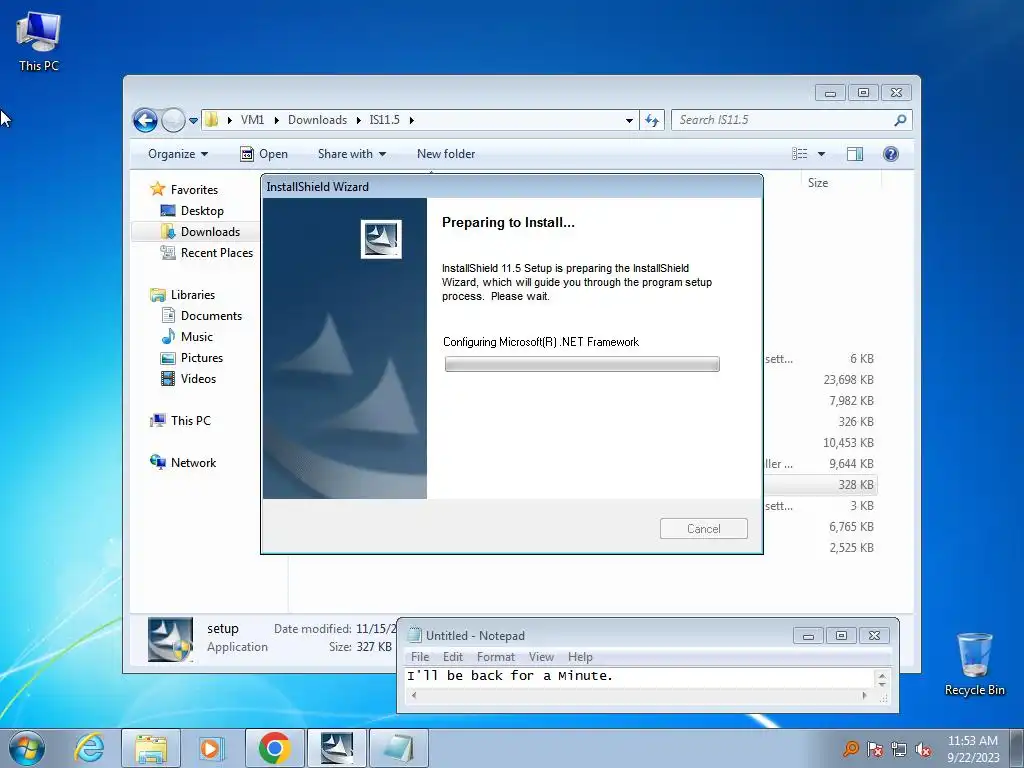Launch Internet Explorer from taskbar

(89, 748)
